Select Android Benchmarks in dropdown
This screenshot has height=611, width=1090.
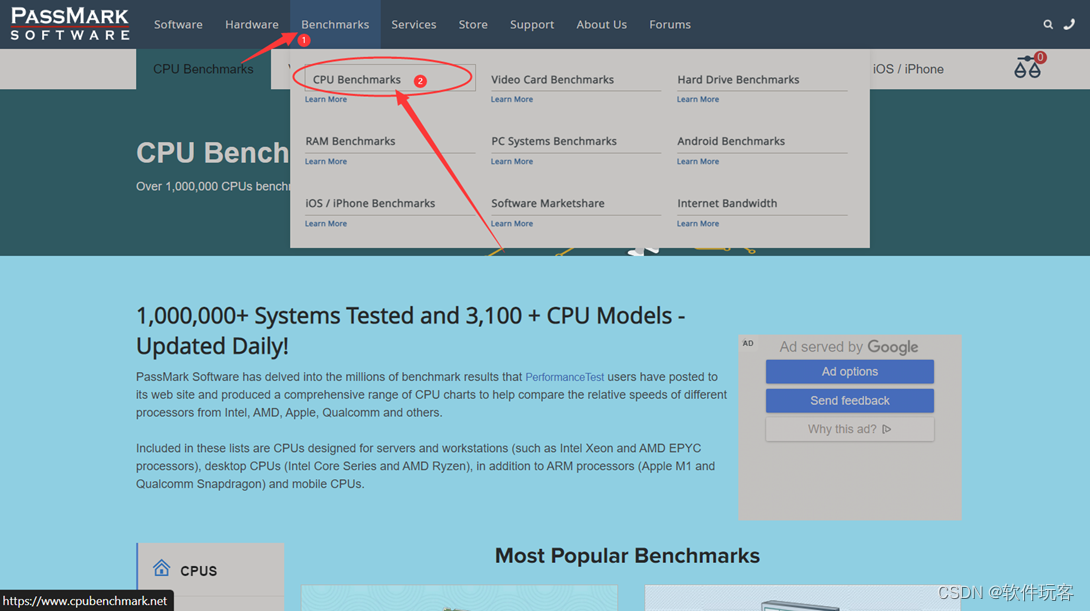tap(731, 141)
